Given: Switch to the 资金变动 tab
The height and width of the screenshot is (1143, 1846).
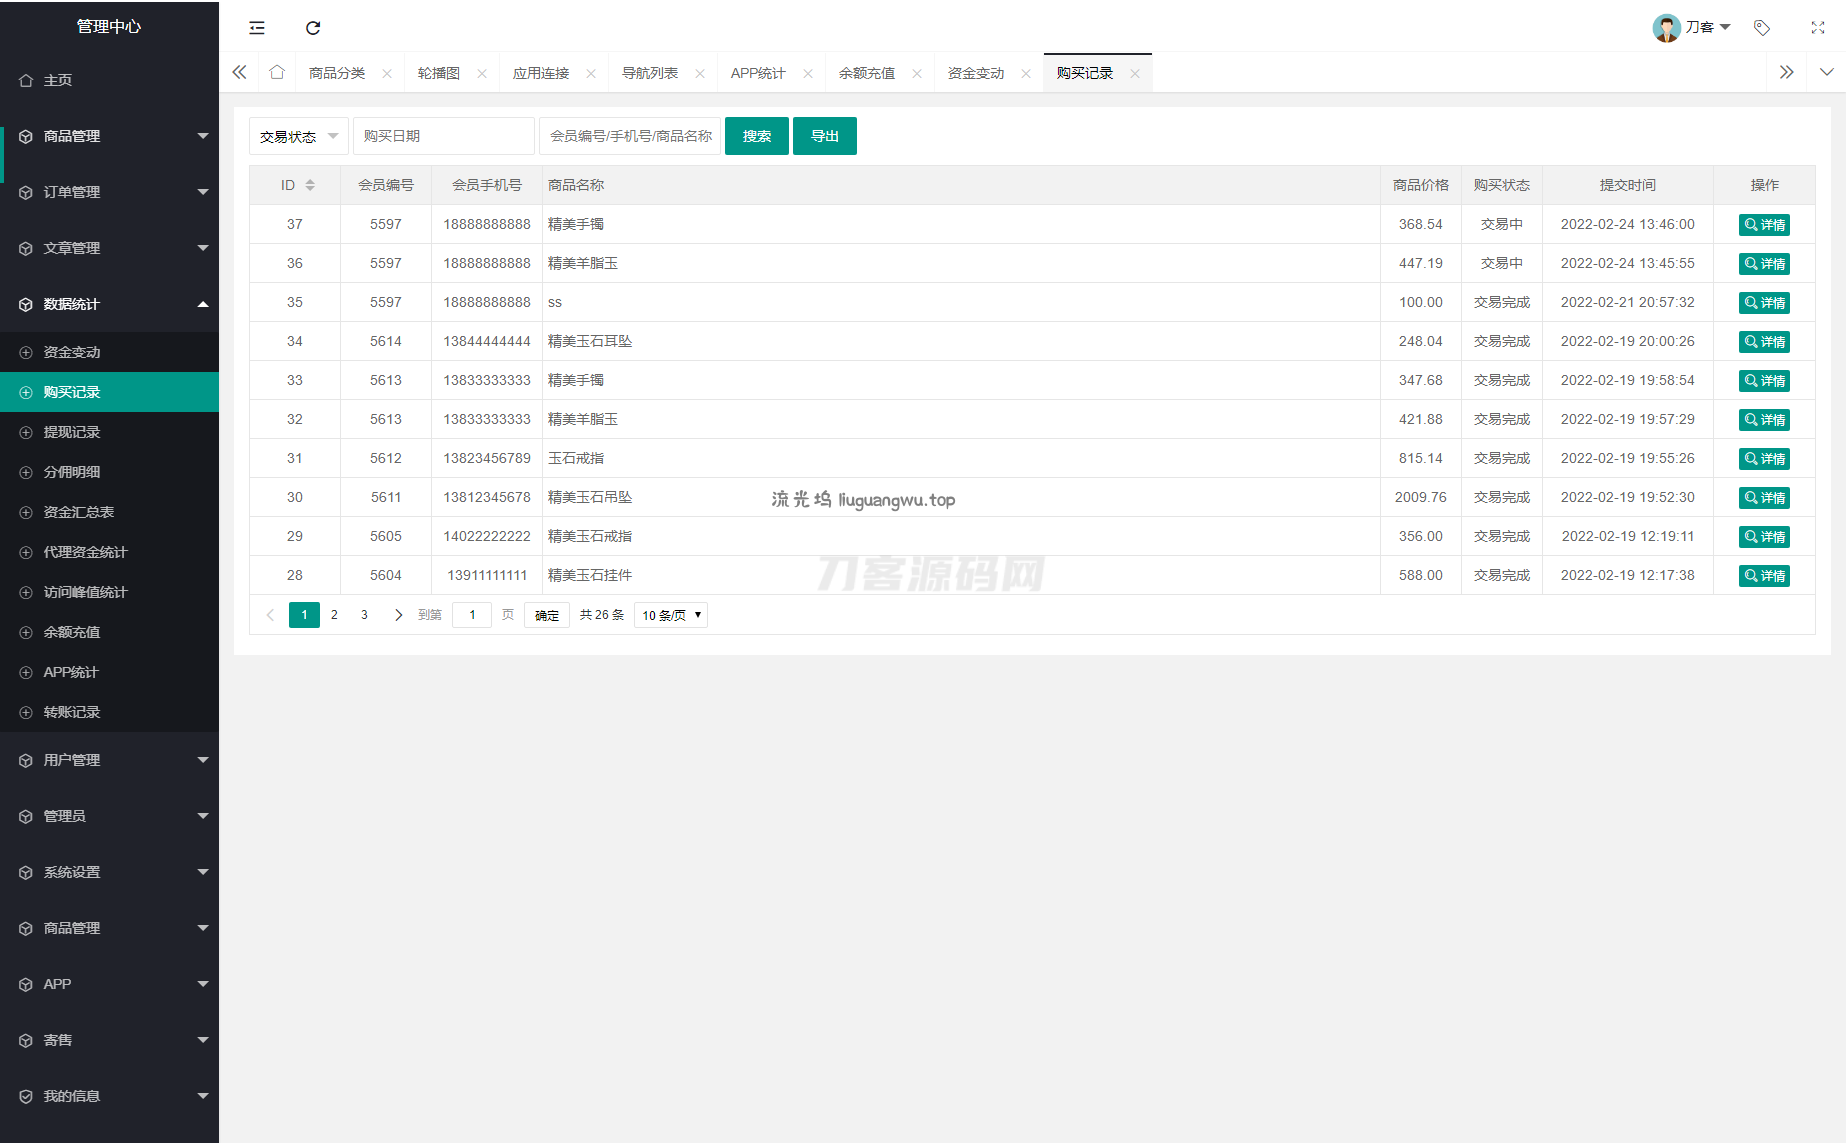Looking at the screenshot, I should tap(975, 73).
